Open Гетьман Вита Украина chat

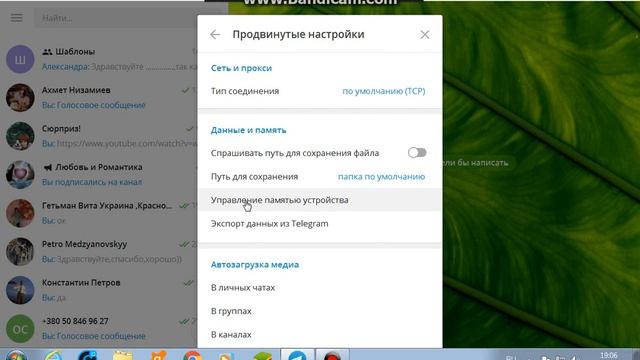pyautogui.click(x=99, y=213)
